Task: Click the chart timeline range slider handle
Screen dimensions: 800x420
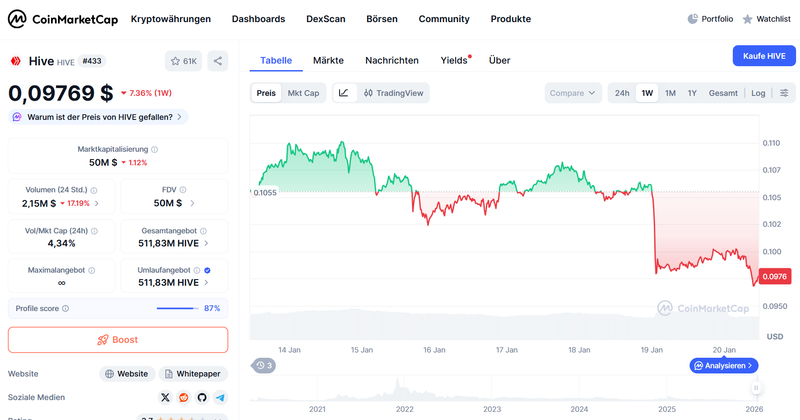Action: pyautogui.click(x=756, y=388)
